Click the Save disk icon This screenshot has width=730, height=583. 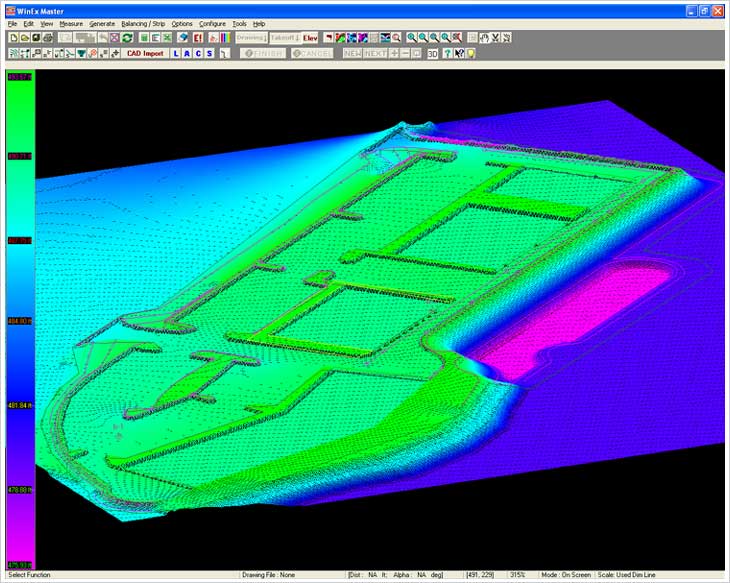click(x=36, y=38)
